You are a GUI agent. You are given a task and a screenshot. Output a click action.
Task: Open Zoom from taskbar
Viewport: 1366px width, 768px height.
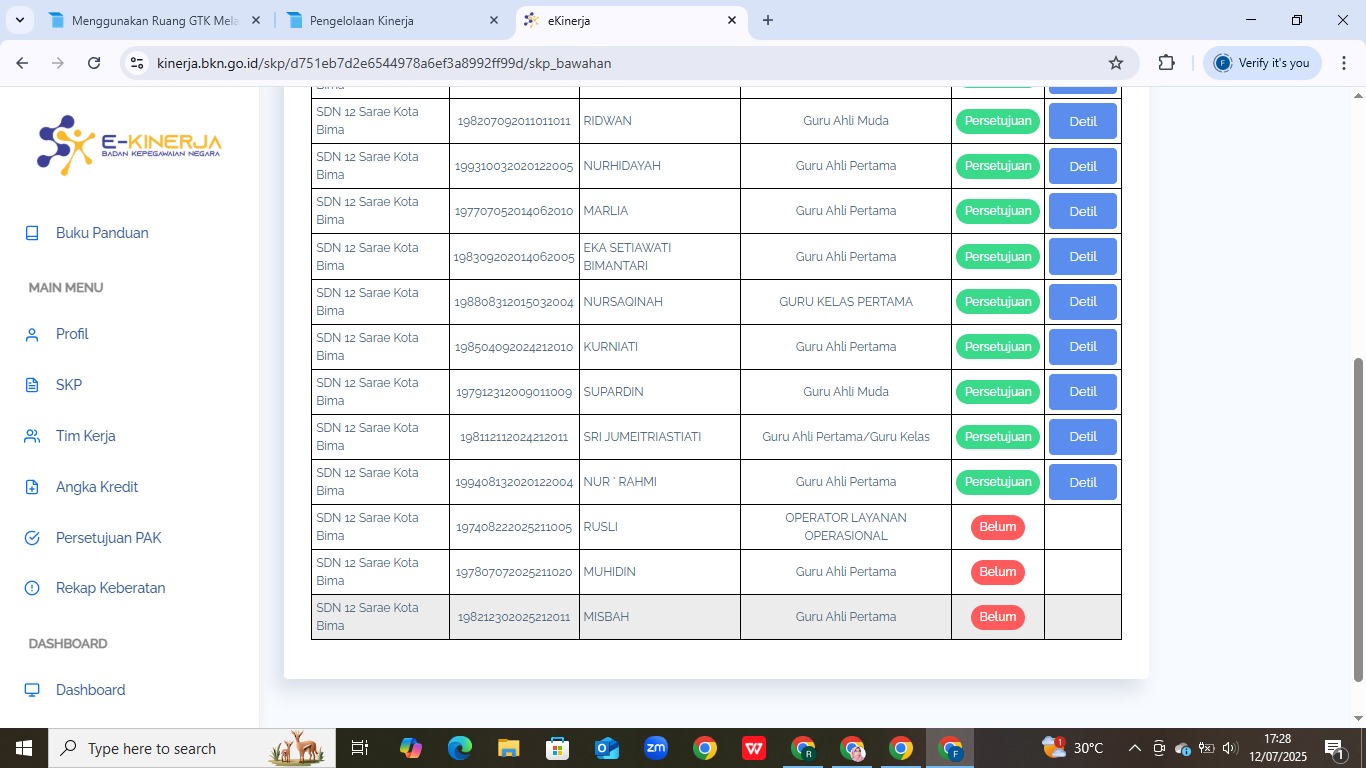coord(656,748)
